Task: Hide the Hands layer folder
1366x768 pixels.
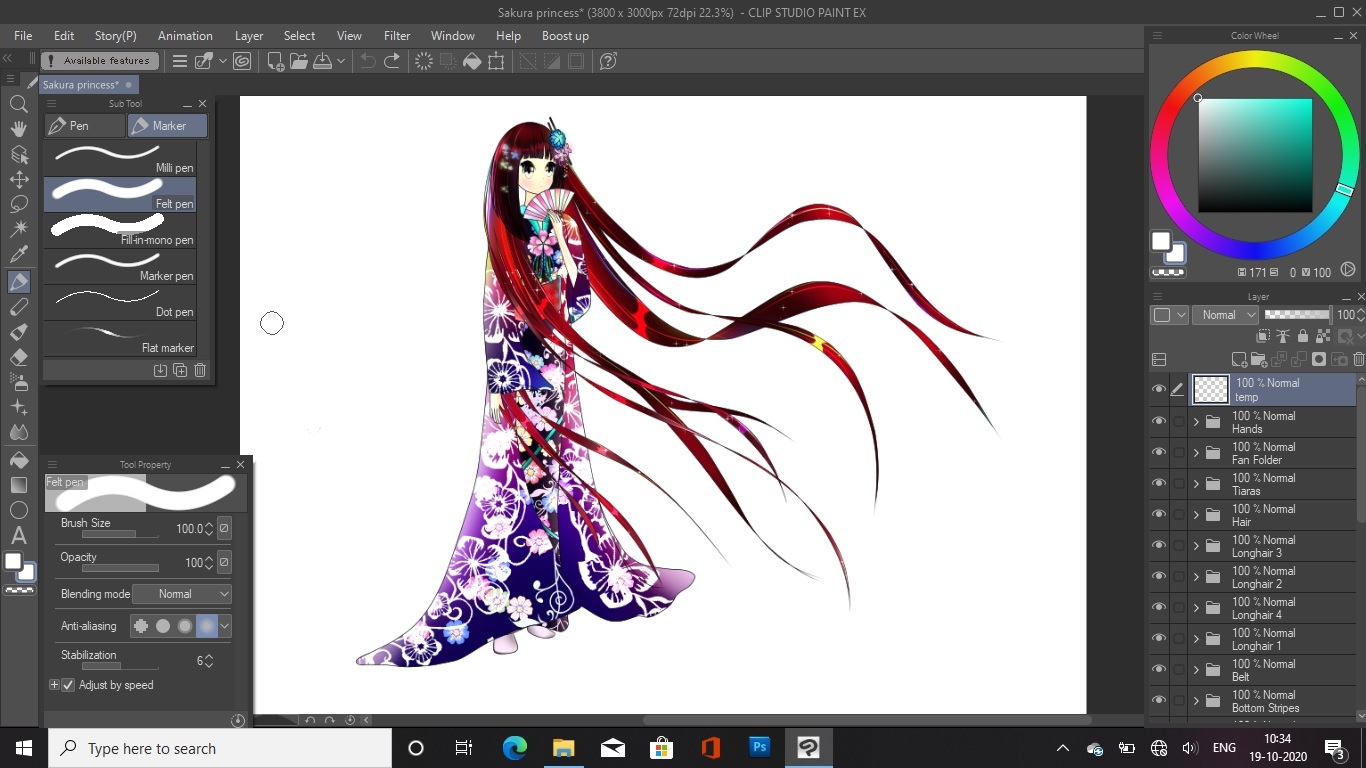Action: pyautogui.click(x=1159, y=422)
